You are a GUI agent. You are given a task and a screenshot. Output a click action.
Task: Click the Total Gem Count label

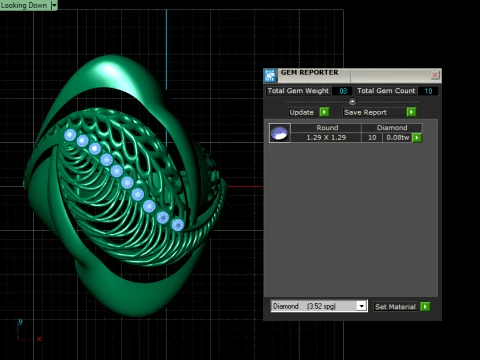(x=386, y=91)
